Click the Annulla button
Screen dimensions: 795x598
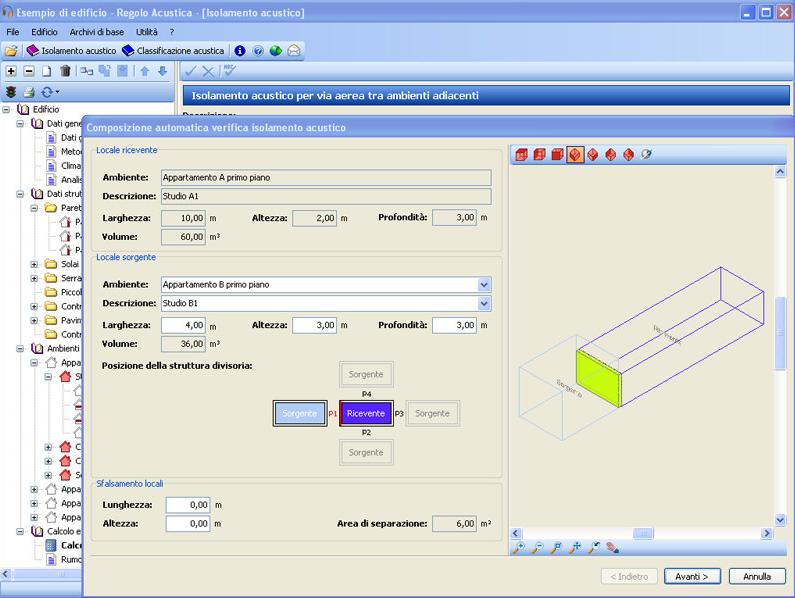click(757, 576)
